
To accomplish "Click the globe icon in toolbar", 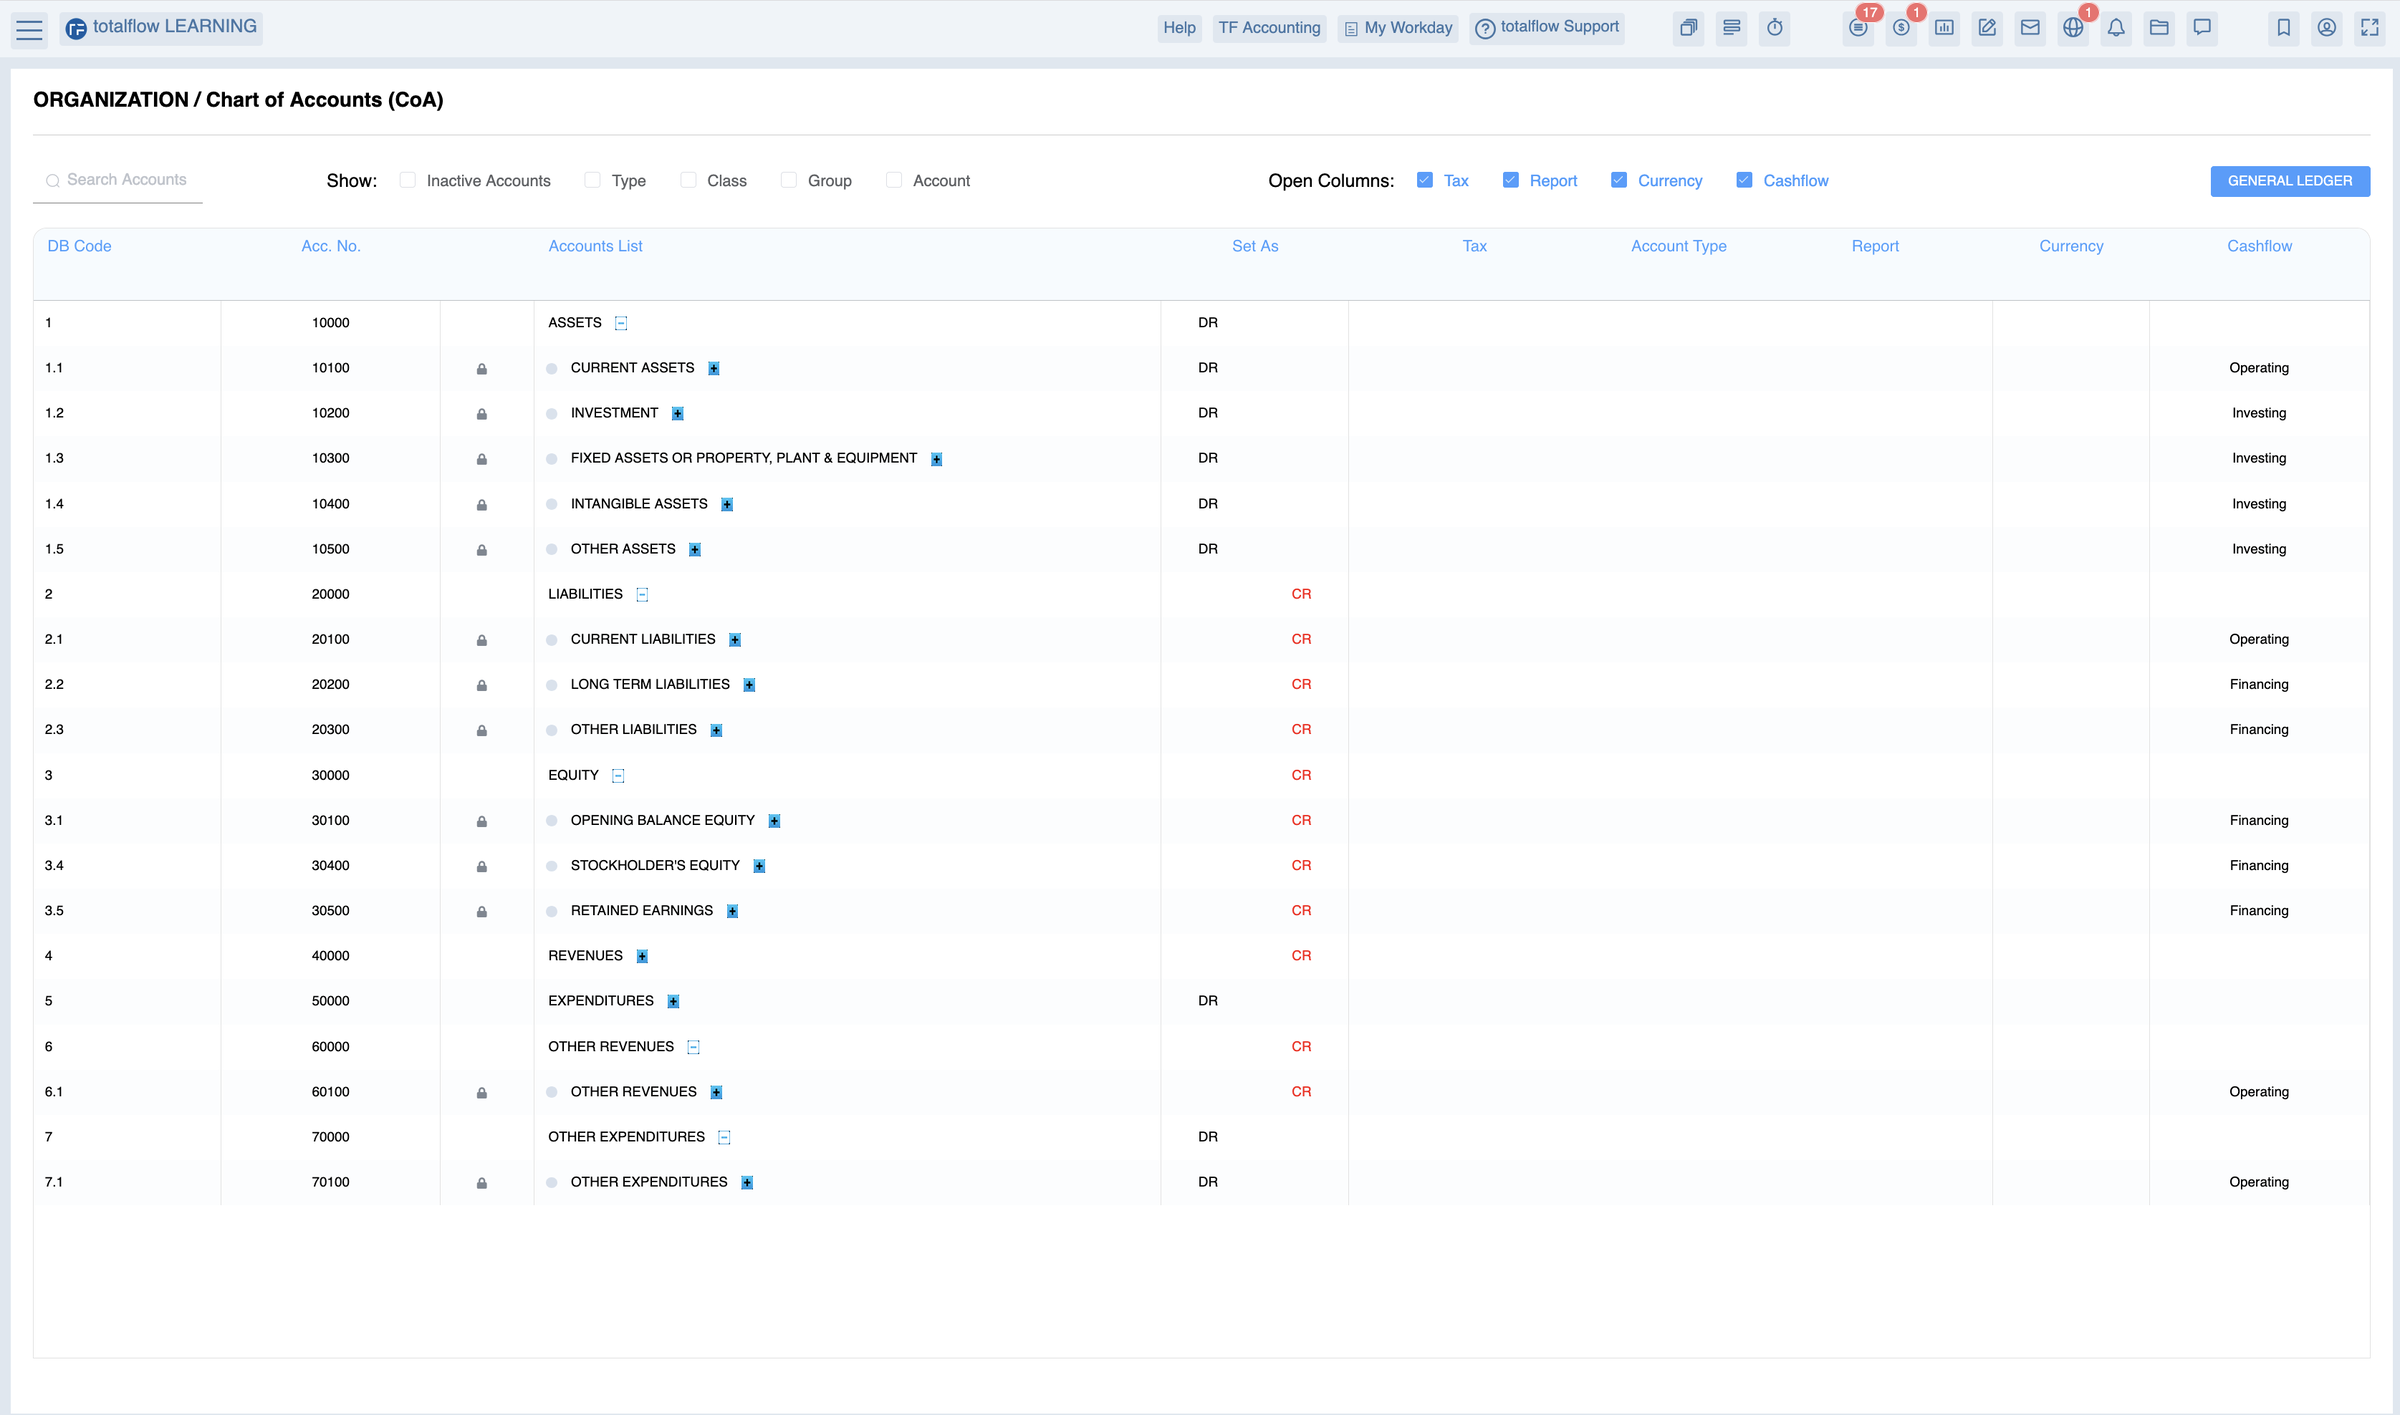I will point(2073,28).
